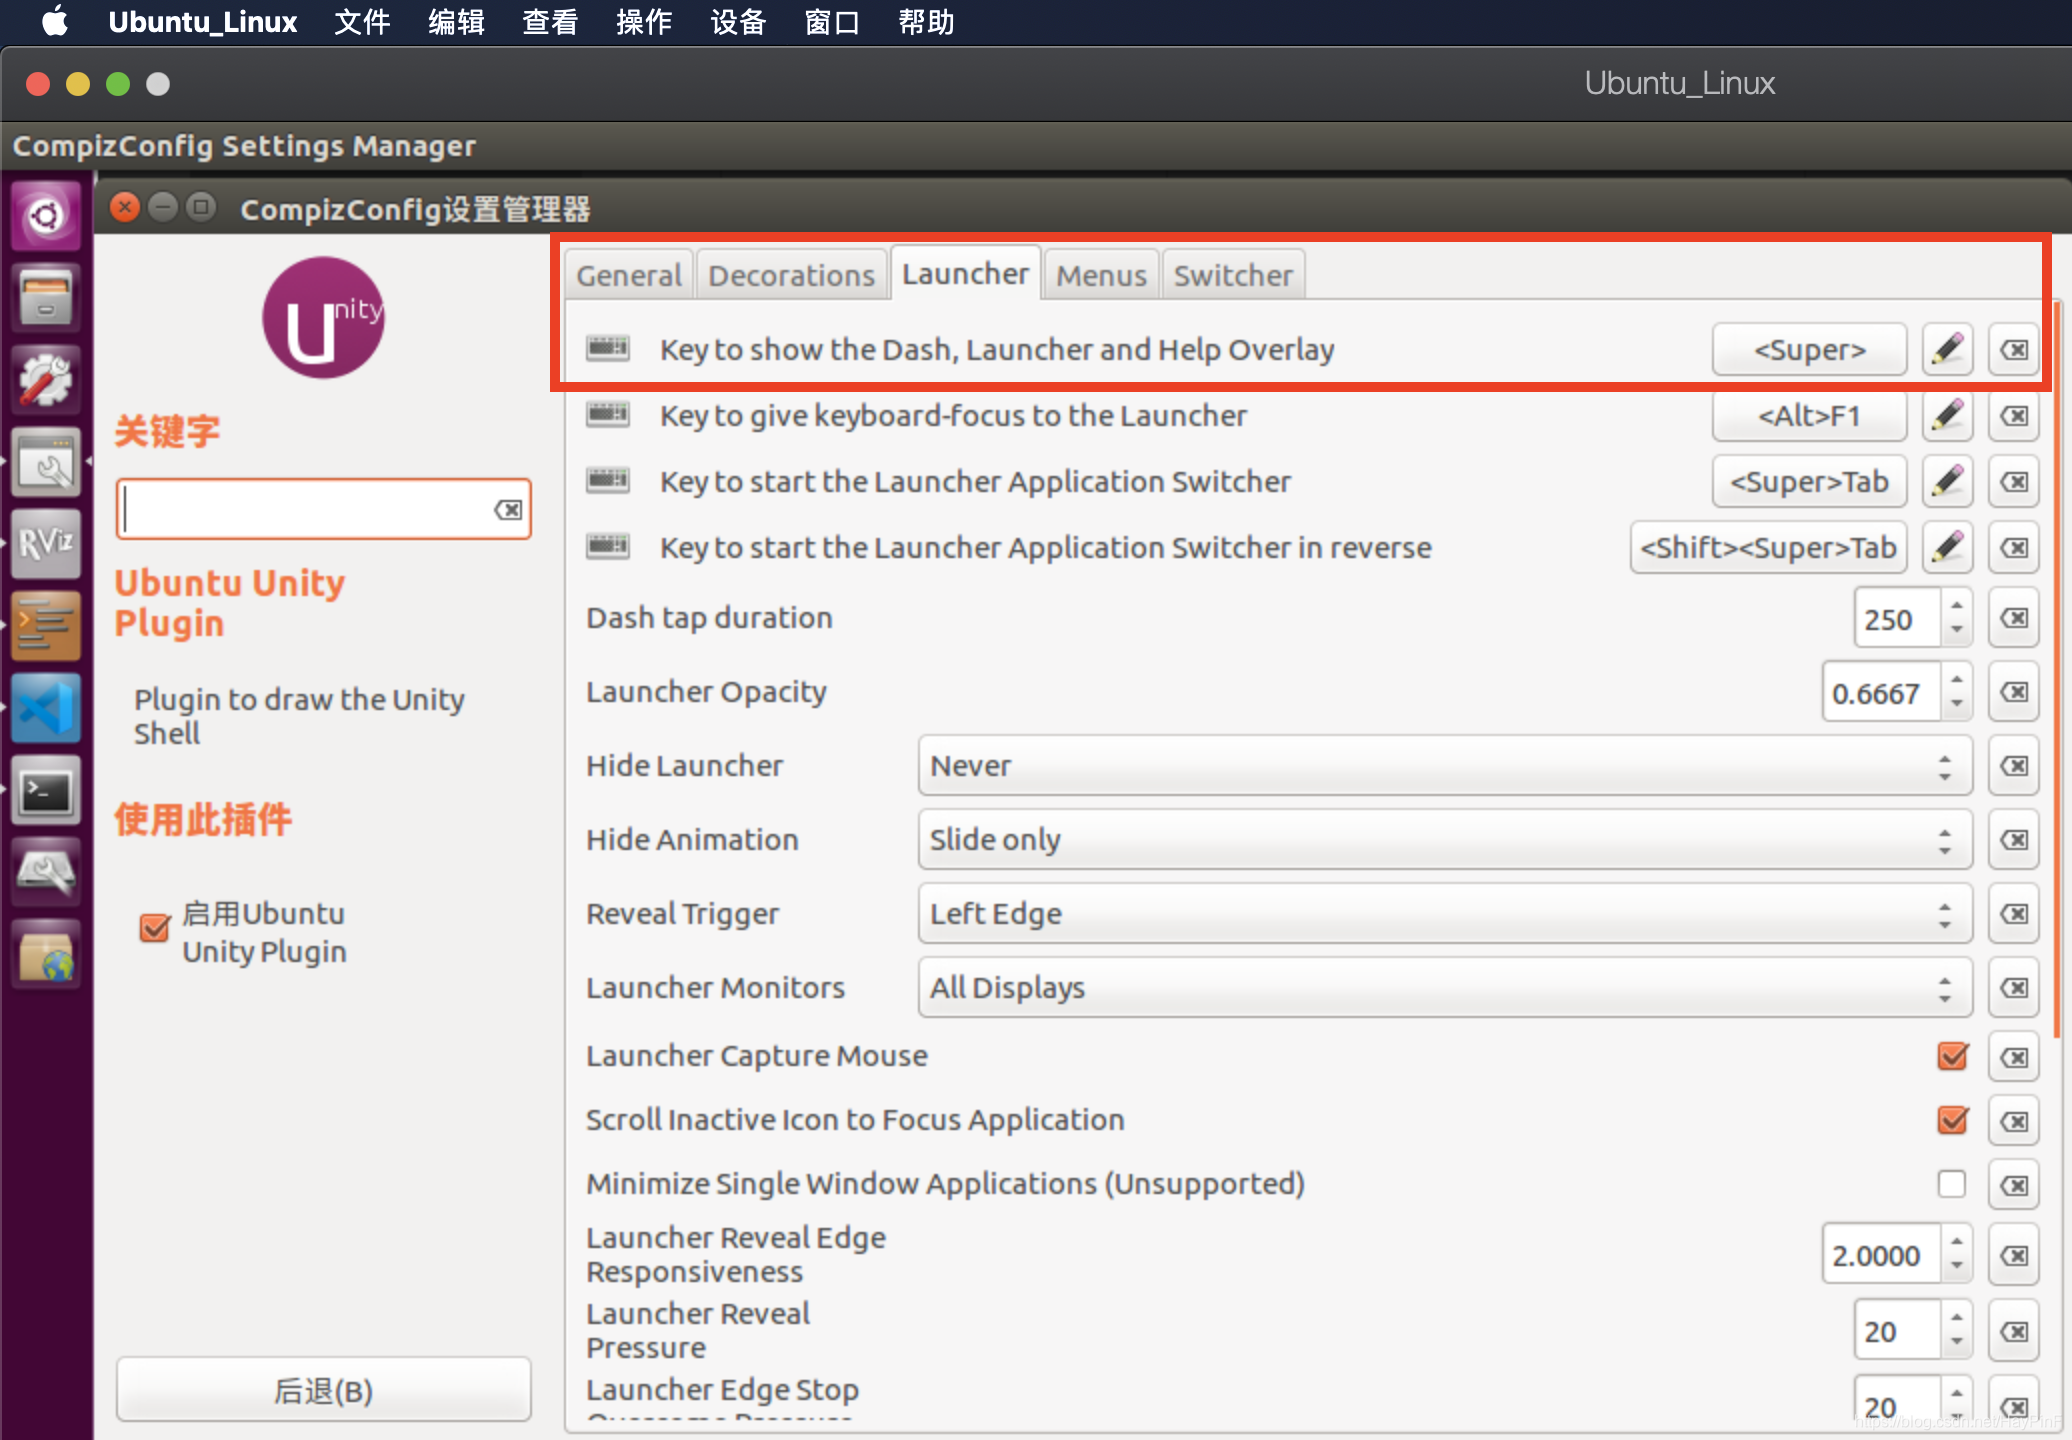
Task: Open CompizConfig launcher icon in dock
Action: tap(45, 462)
